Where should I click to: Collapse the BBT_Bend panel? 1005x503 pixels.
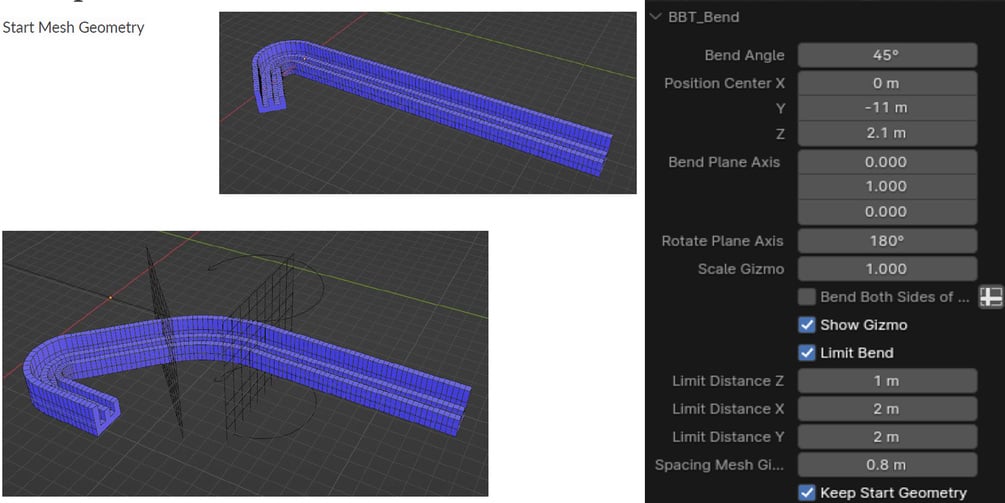coord(655,17)
